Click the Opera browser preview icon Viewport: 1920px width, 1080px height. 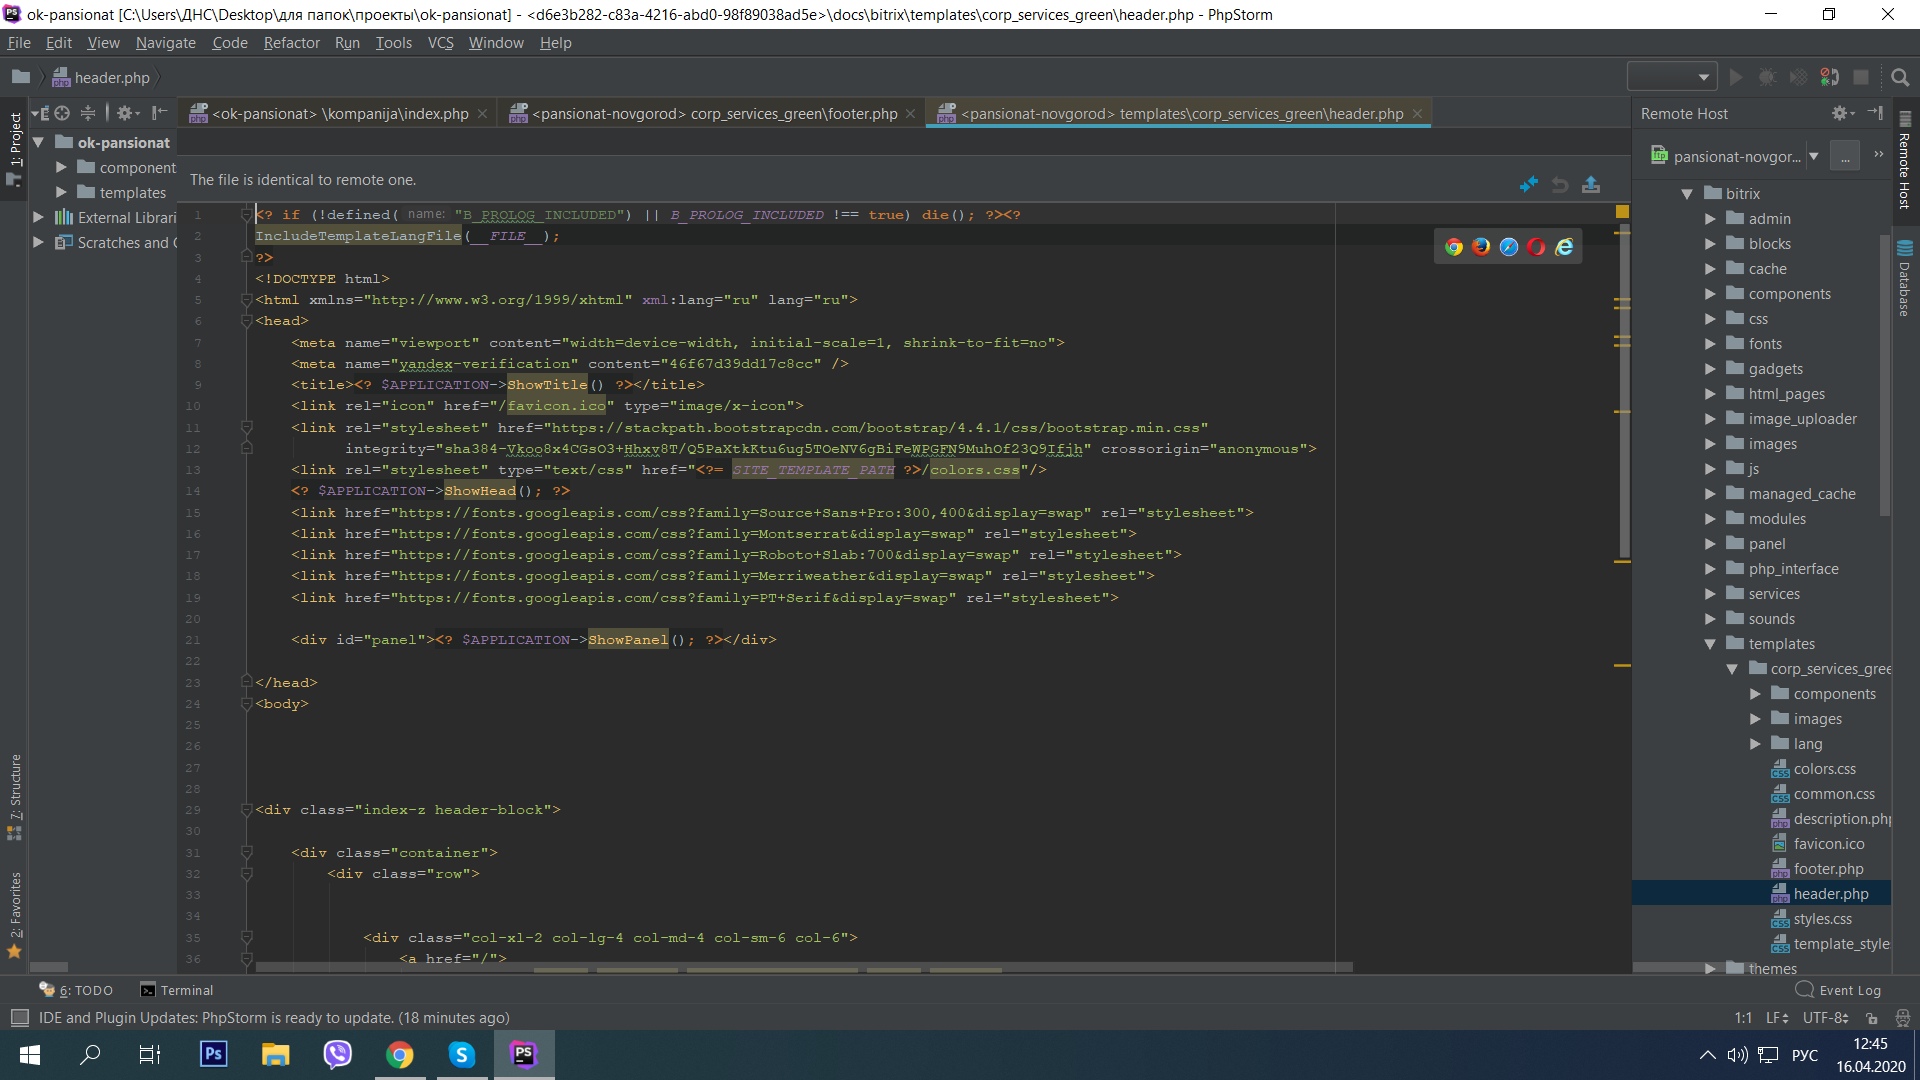[1536, 247]
